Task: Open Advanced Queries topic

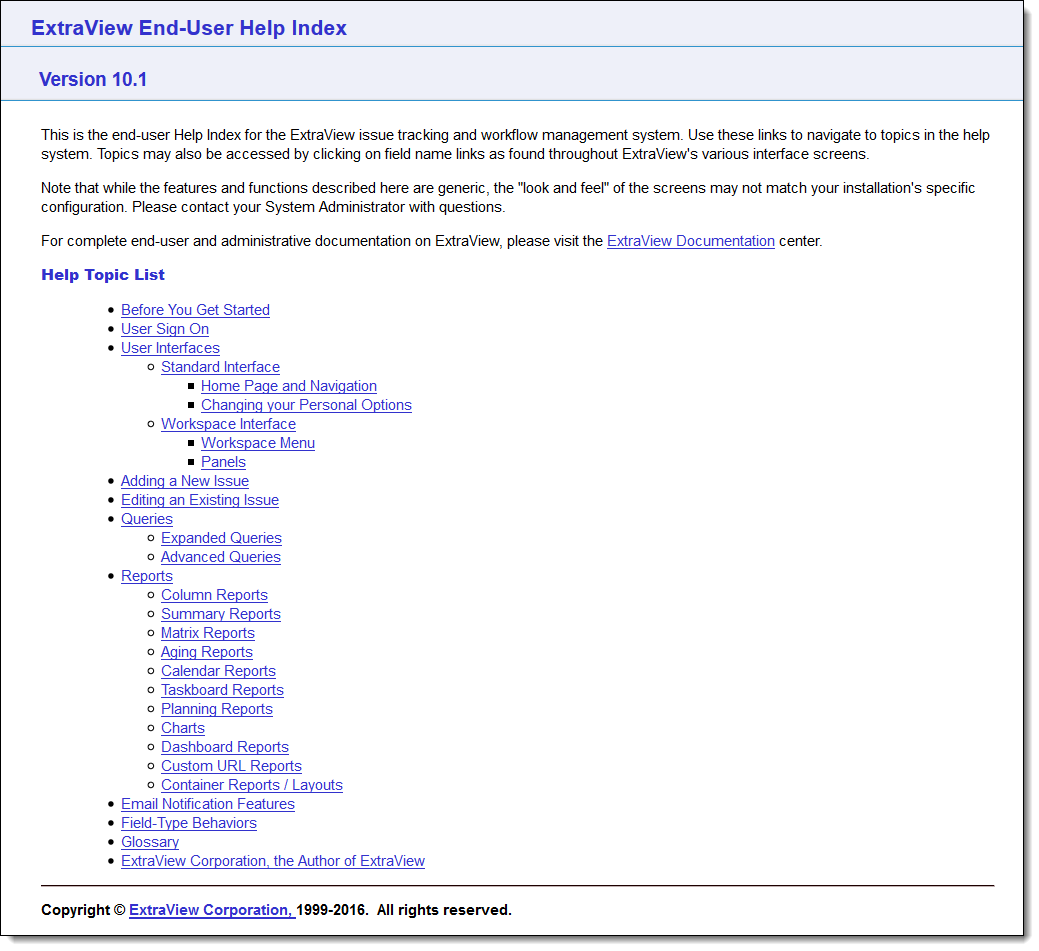Action: pyautogui.click(x=221, y=557)
